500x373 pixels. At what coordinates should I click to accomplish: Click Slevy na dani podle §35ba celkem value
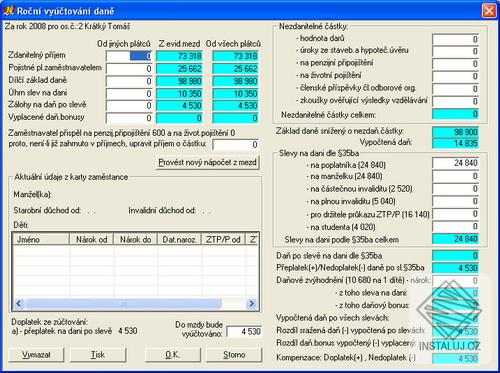tap(455, 239)
